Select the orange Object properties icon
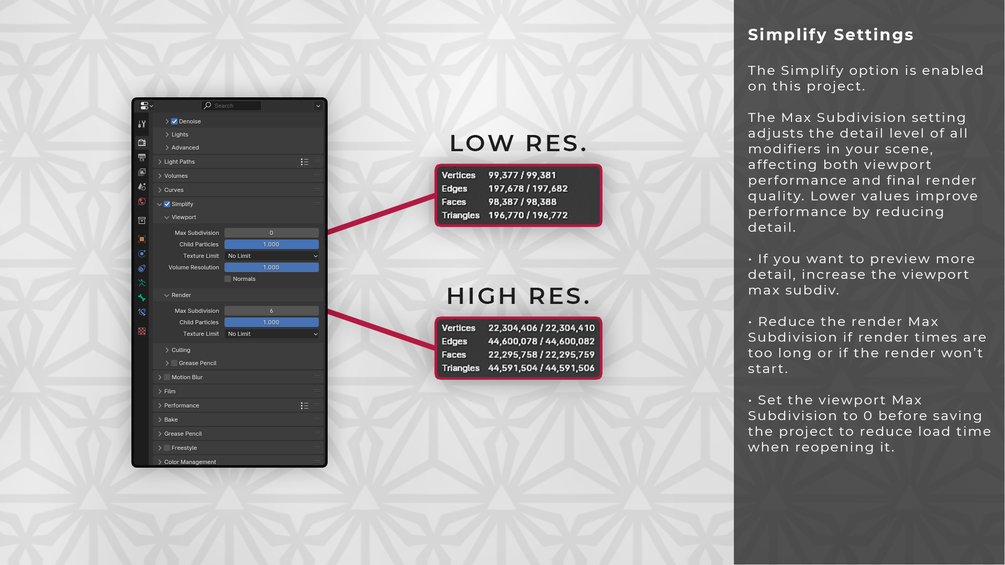Viewport: 1005px width, 565px height. (142, 239)
